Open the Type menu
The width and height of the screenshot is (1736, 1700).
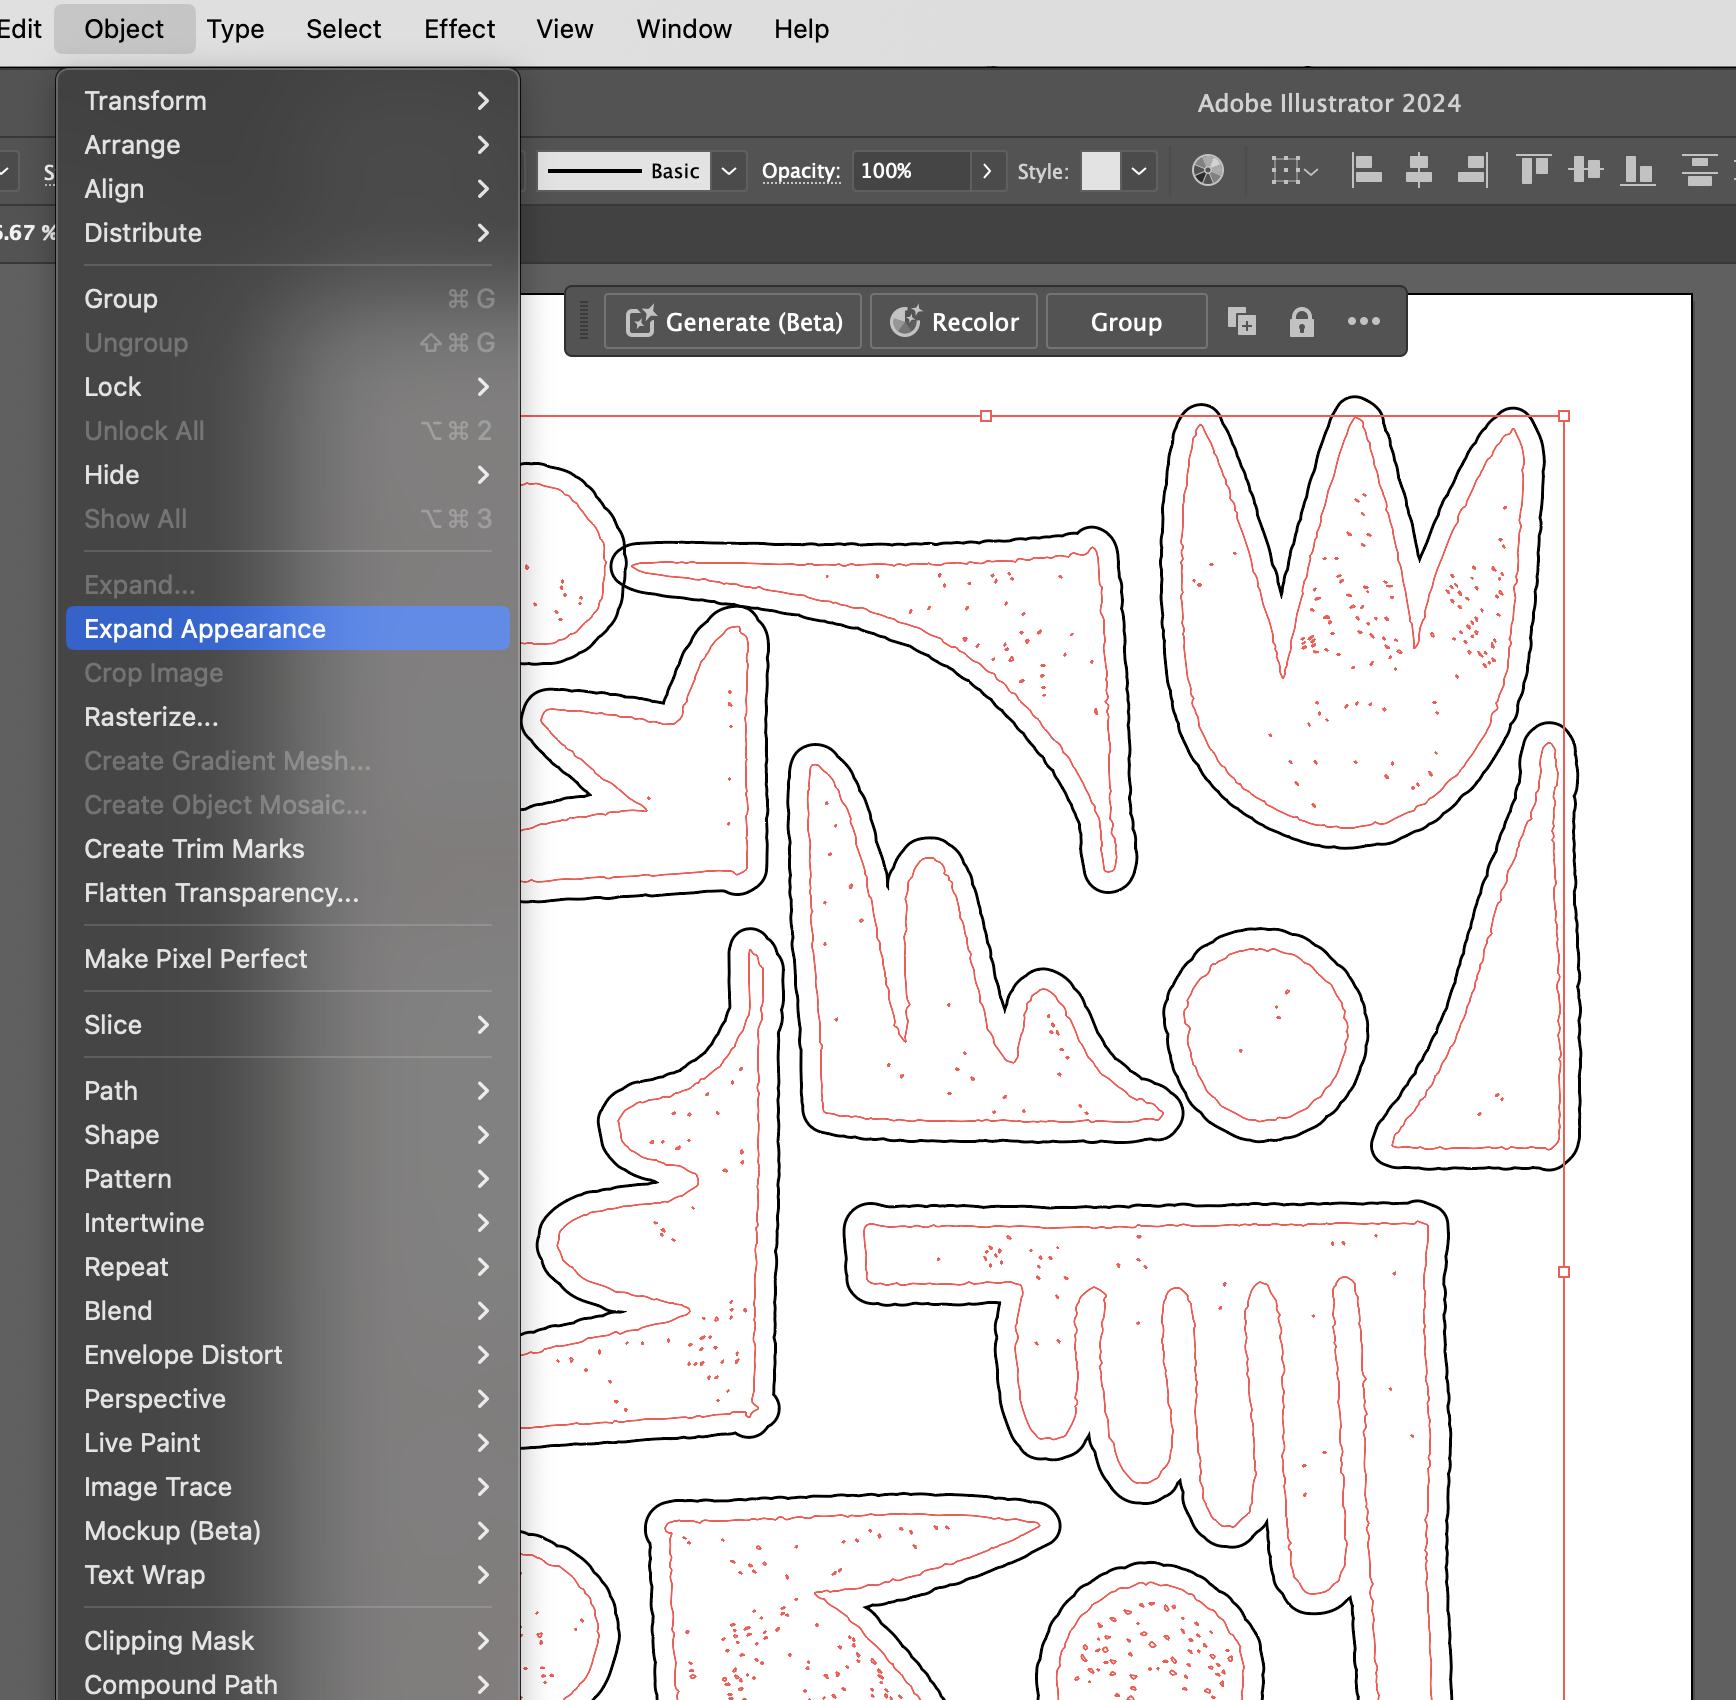(x=236, y=29)
